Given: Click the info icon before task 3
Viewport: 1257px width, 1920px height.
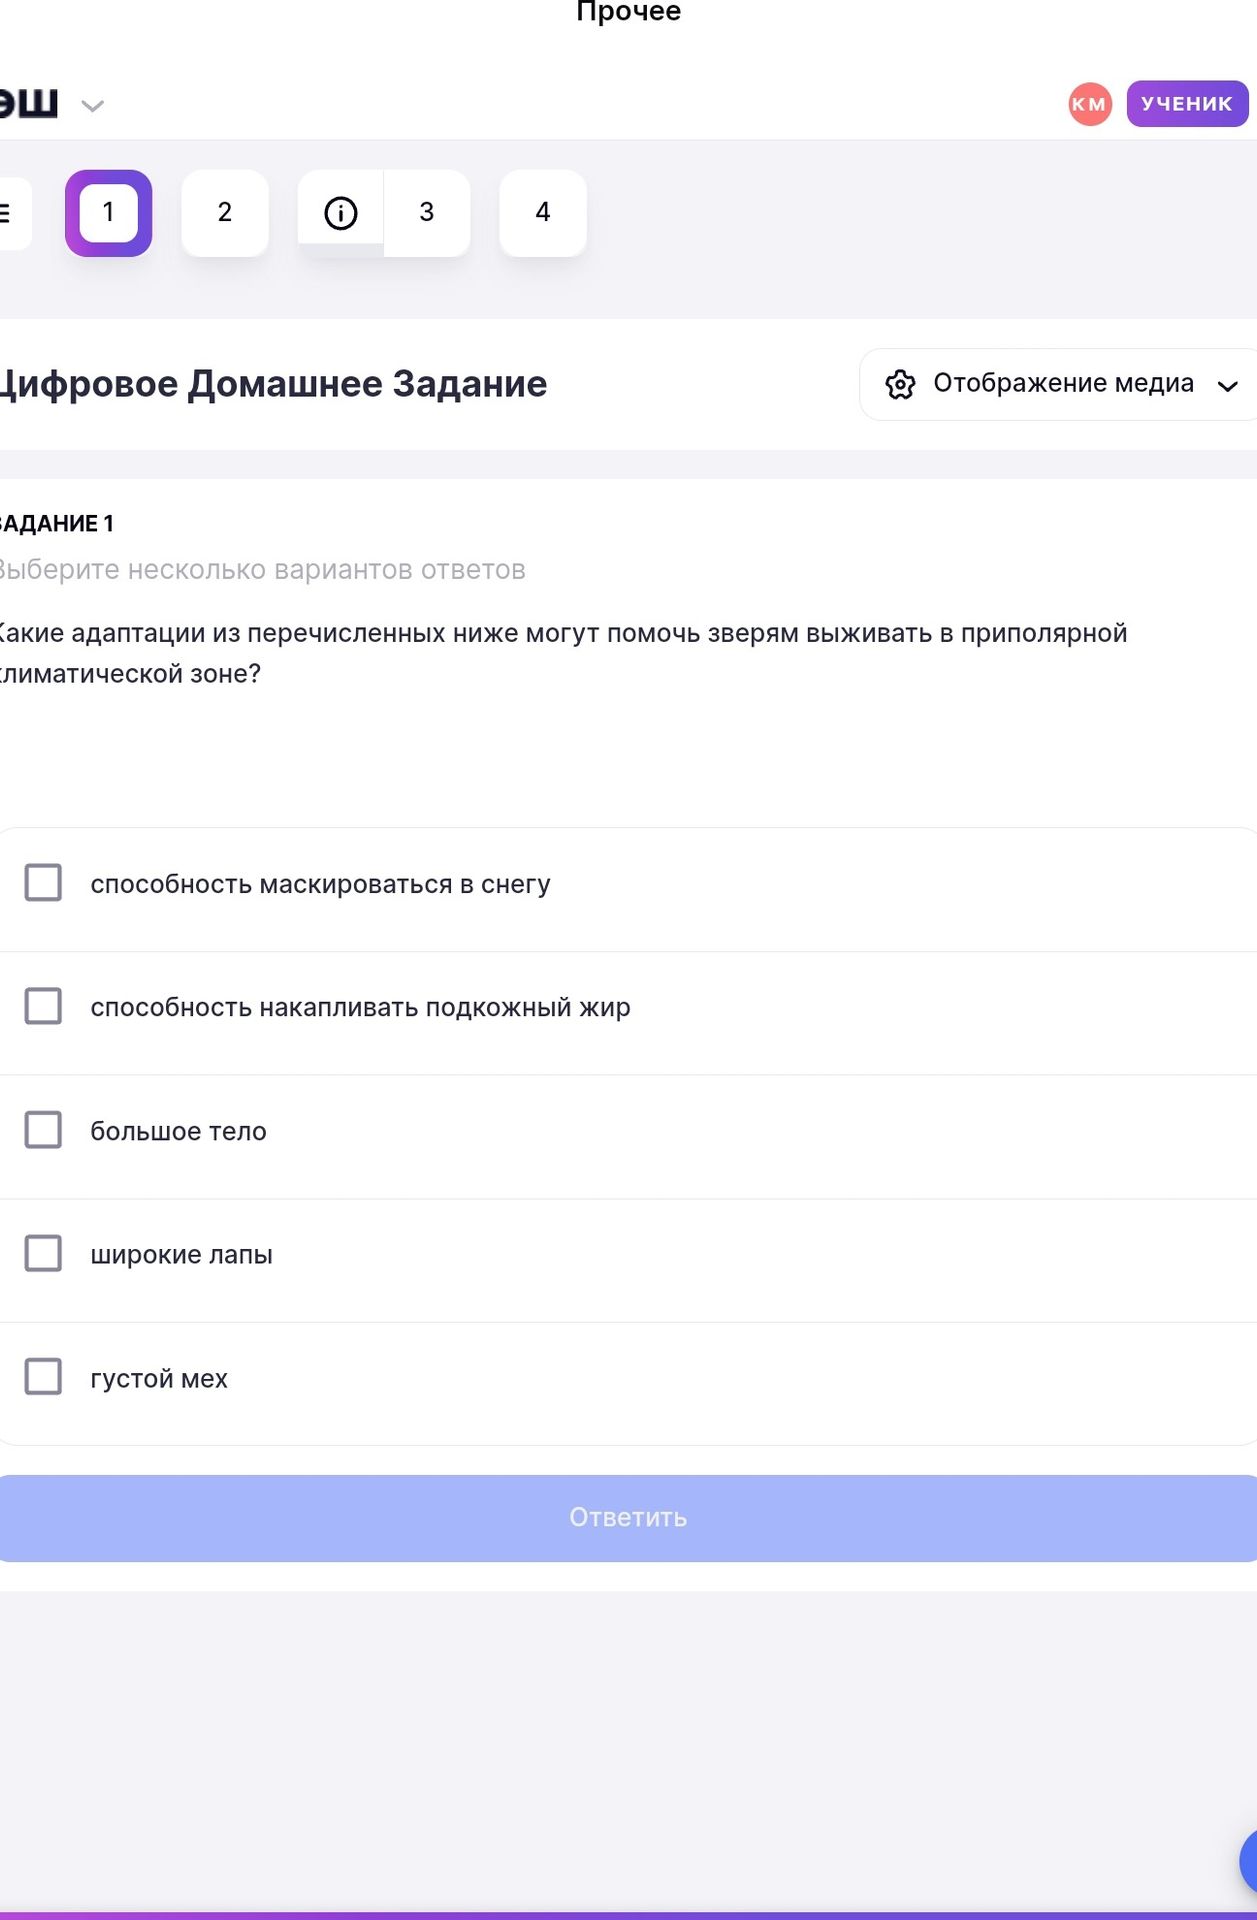Looking at the screenshot, I should click(x=341, y=213).
